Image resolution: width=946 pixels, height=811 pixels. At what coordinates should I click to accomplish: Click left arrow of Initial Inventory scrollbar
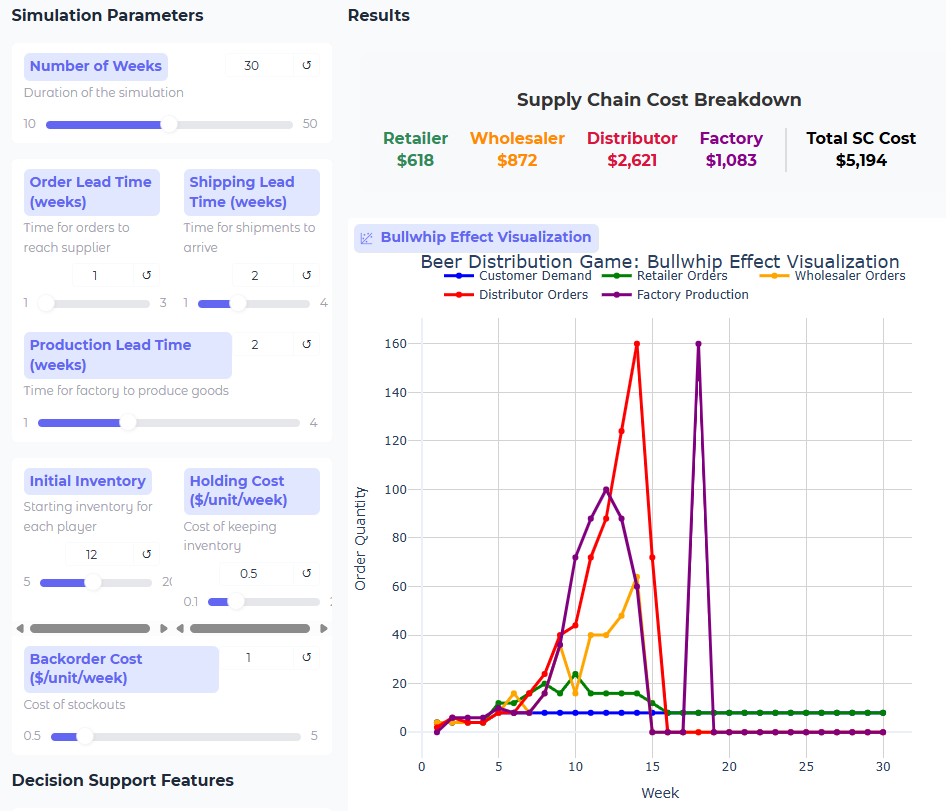coord(20,629)
